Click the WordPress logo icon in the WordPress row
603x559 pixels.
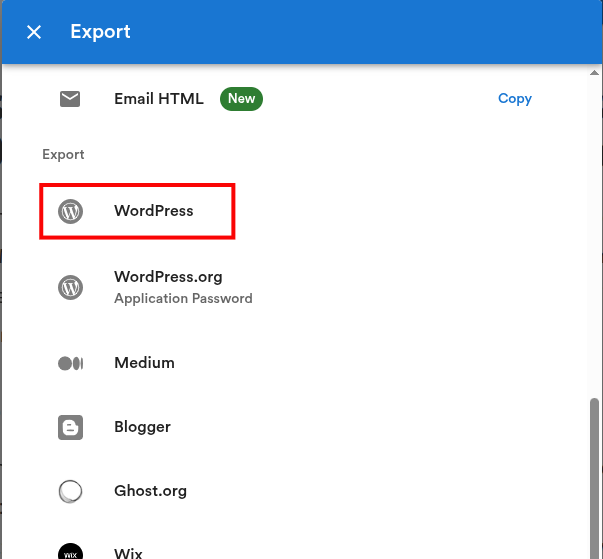[x=70, y=211]
